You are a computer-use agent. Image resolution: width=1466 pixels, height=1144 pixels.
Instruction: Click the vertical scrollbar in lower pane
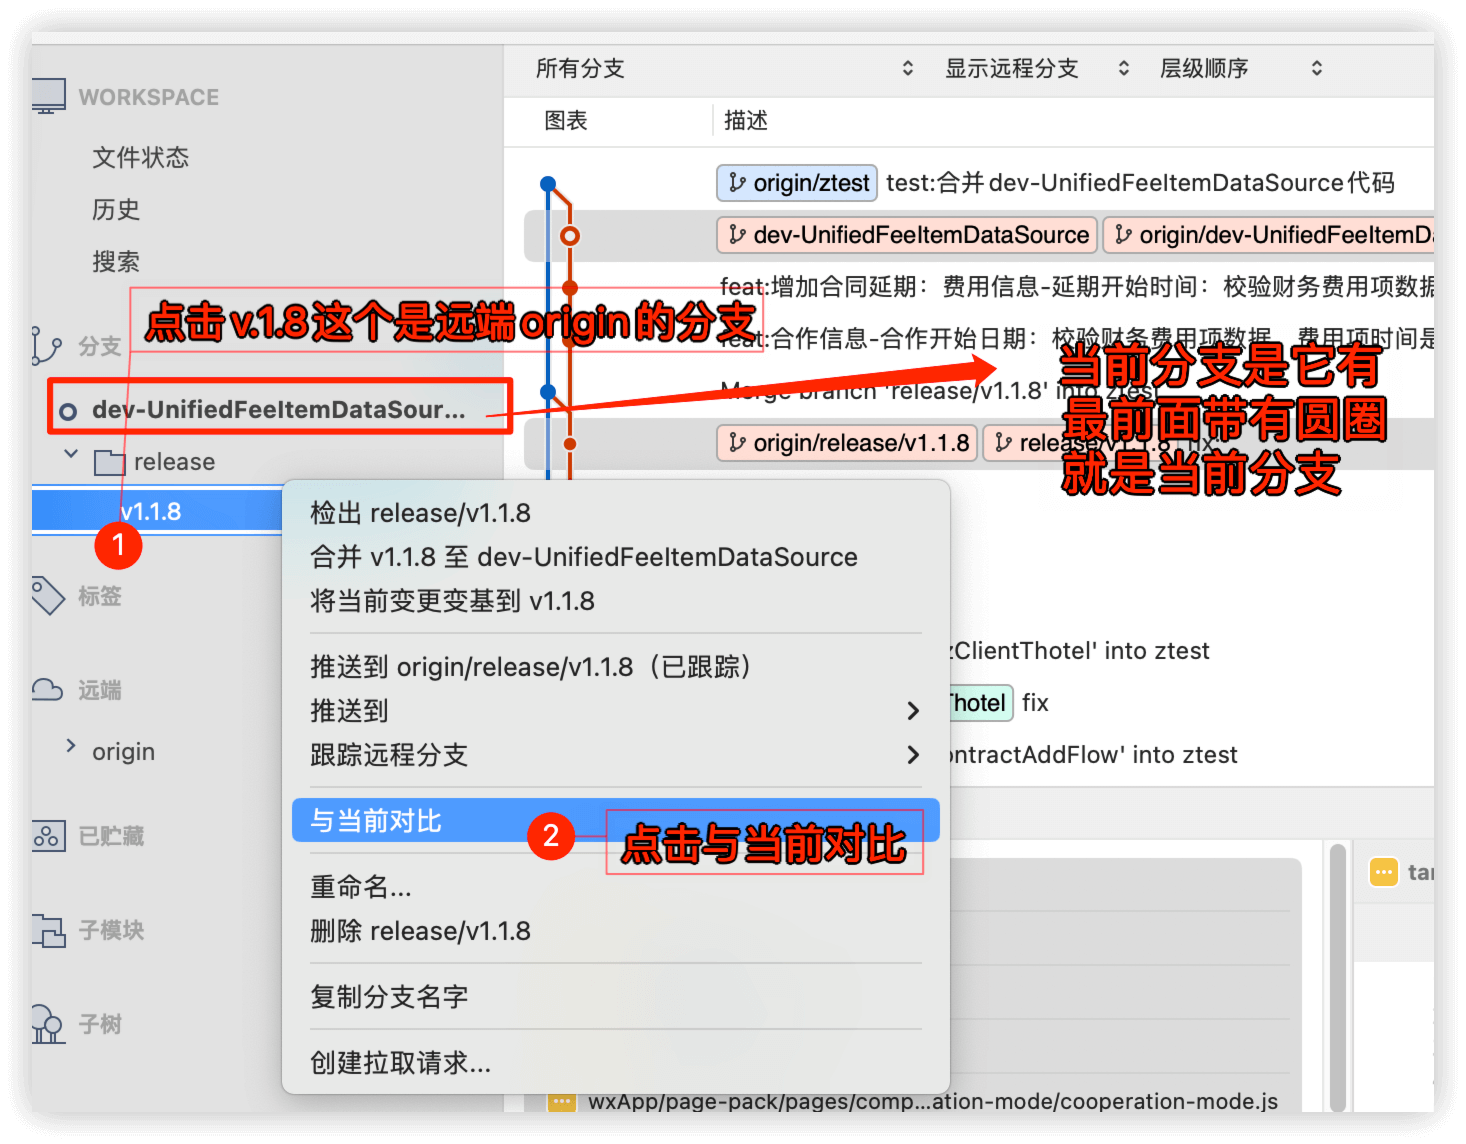click(1338, 976)
